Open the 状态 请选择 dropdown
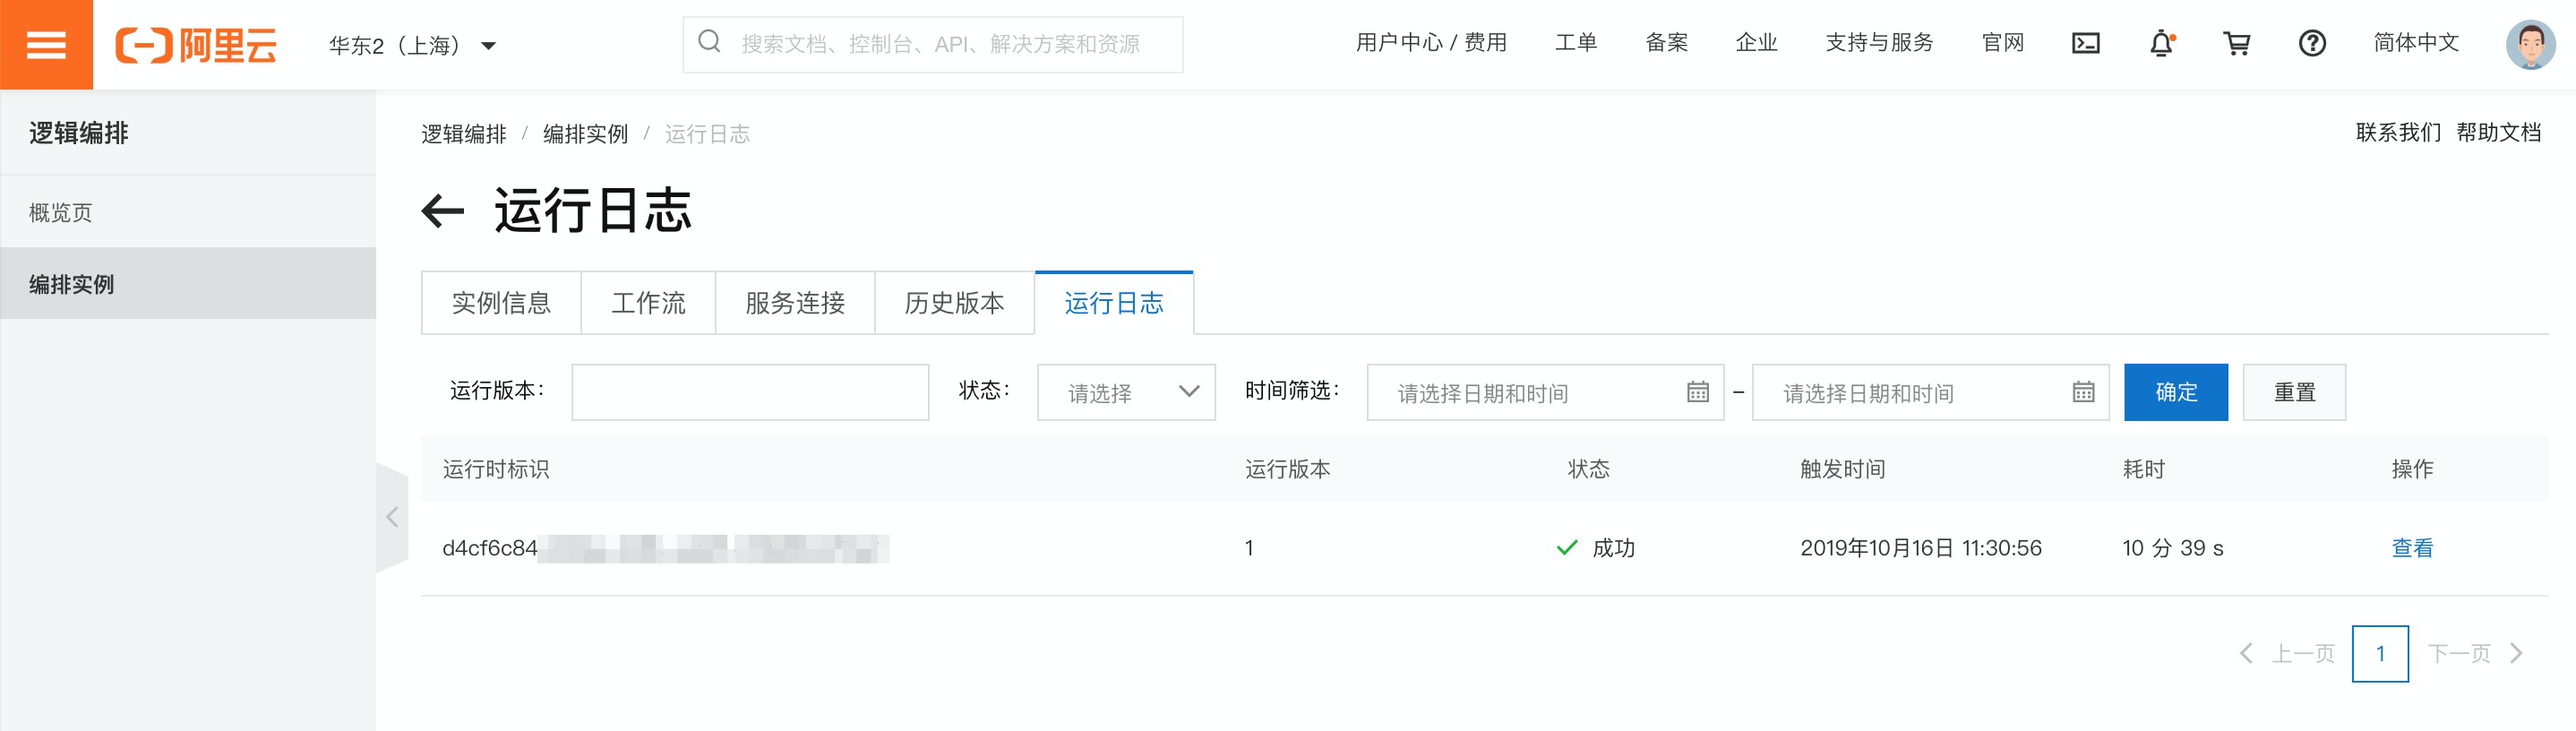2576x731 pixels. pyautogui.click(x=1126, y=392)
